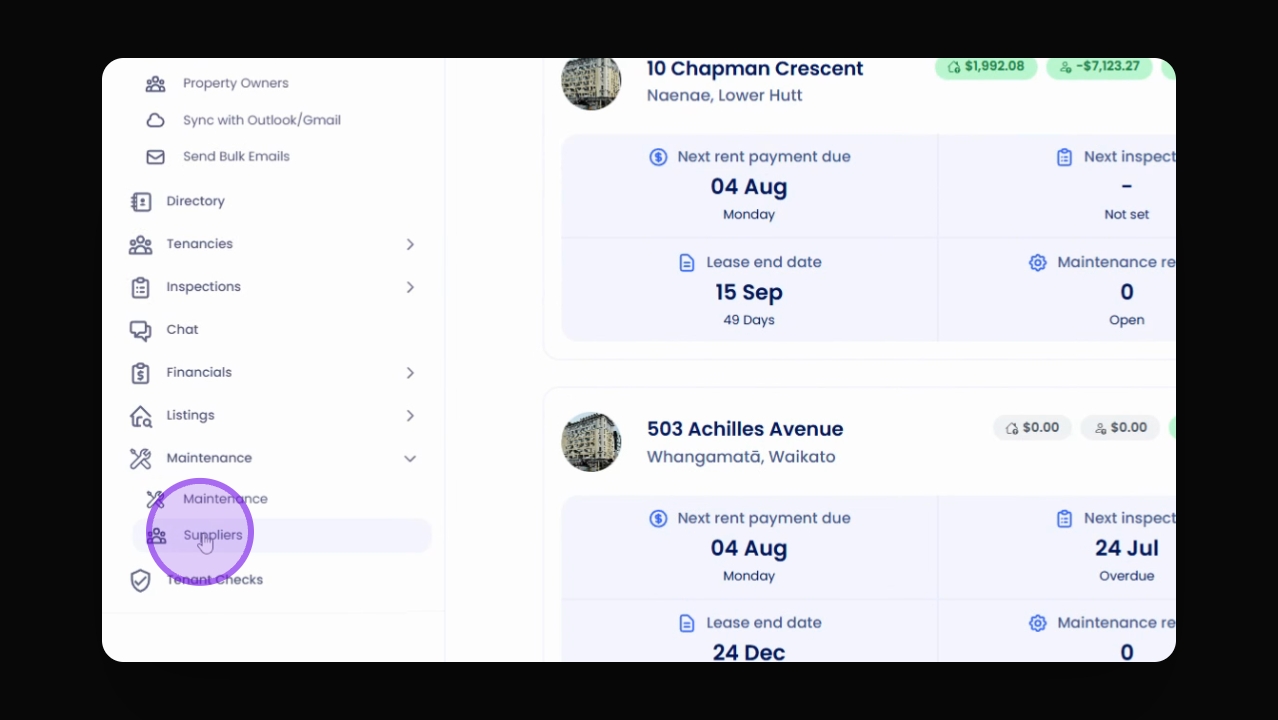Expand the Listings chevron
This screenshot has width=1278, height=720.
coord(410,415)
